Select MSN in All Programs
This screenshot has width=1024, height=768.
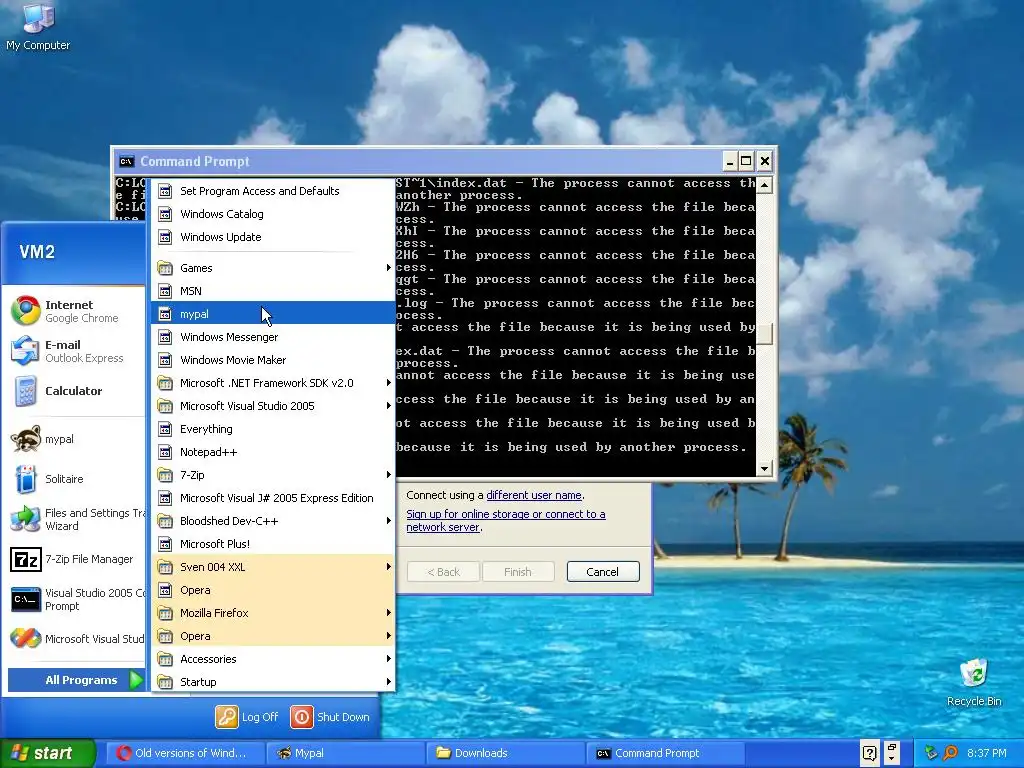pos(273,291)
